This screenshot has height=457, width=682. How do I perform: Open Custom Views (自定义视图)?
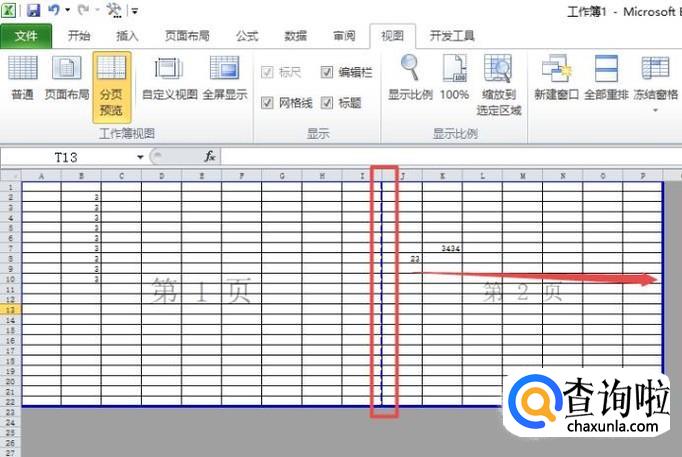pos(170,78)
